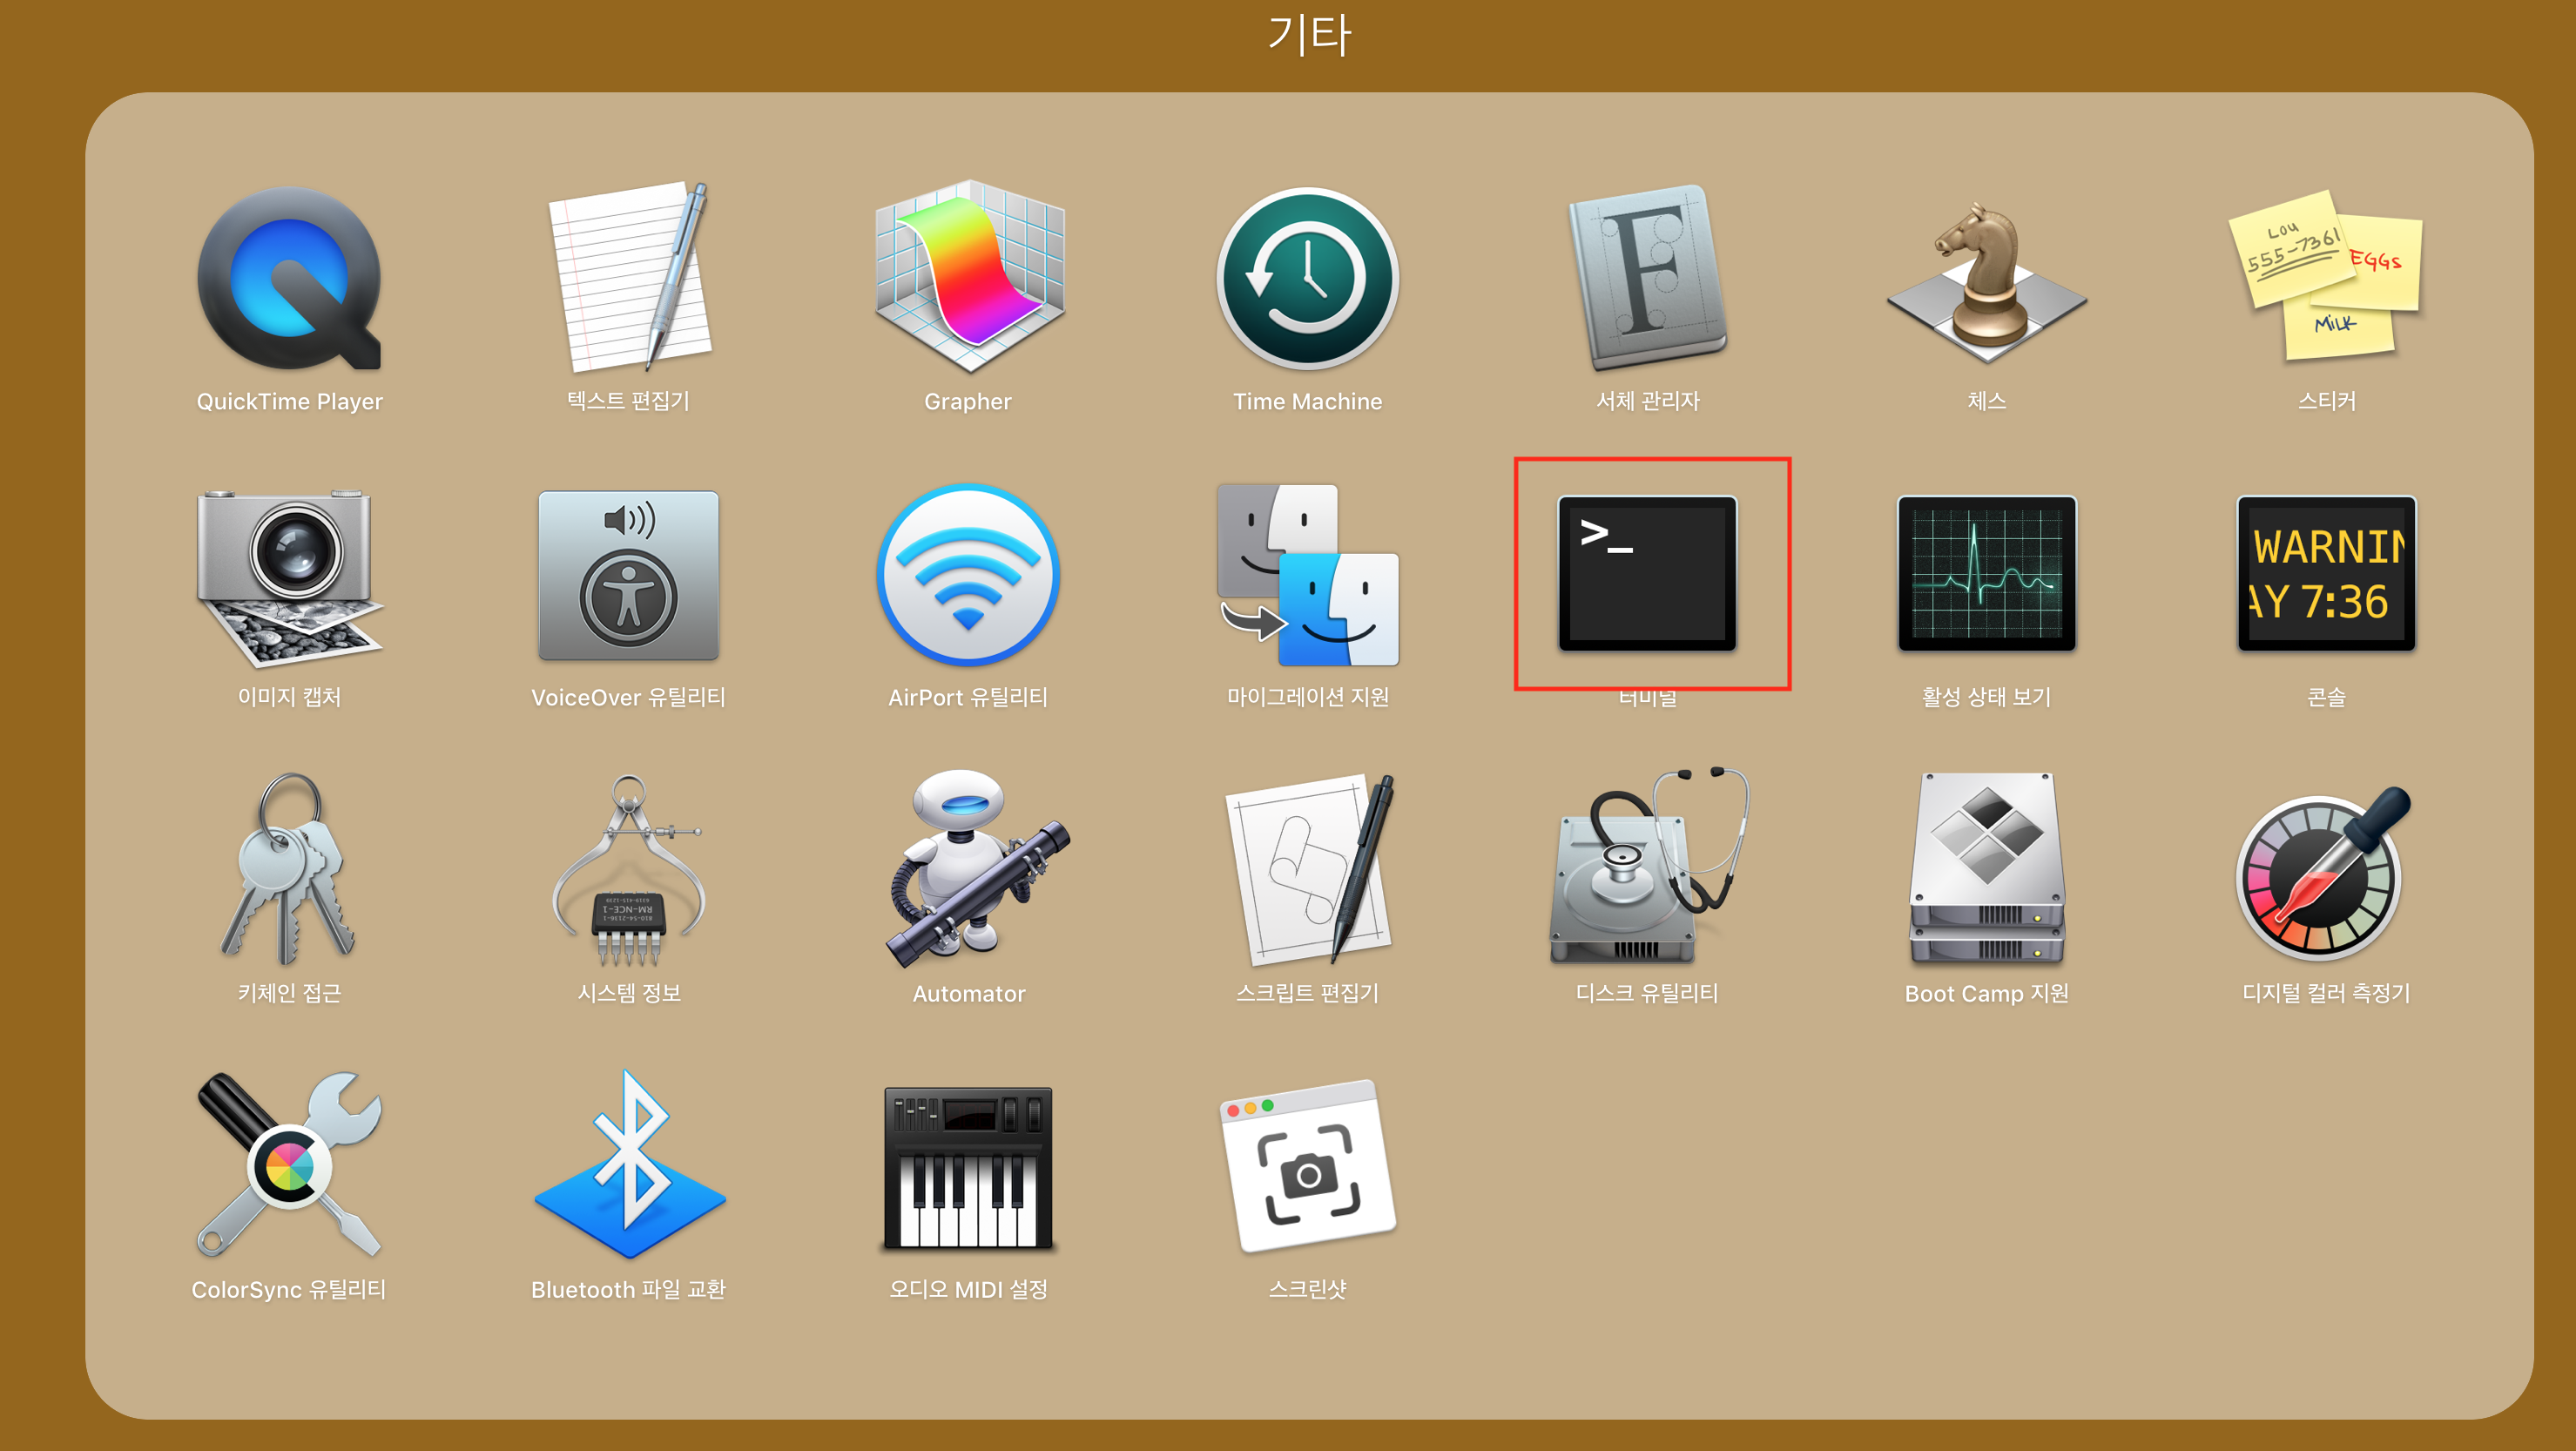The height and width of the screenshot is (1451, 2576).
Task: Launch the Terminal app icon
Action: coord(1647,573)
